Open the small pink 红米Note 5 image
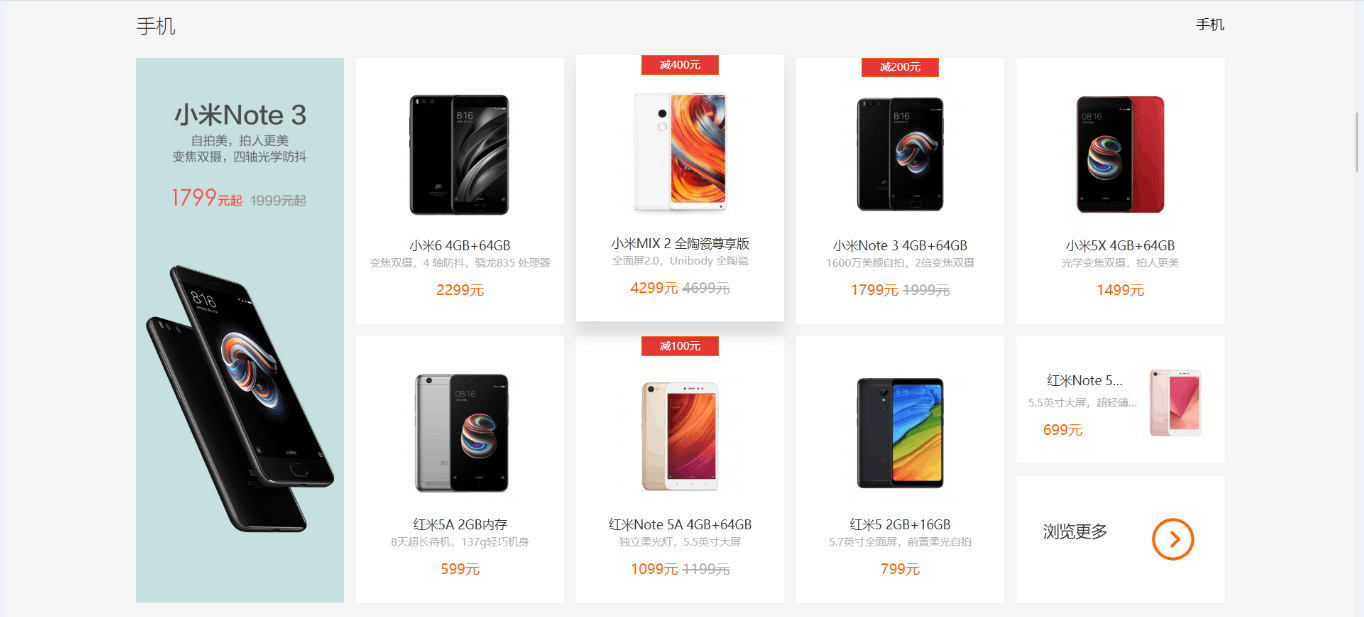 pyautogui.click(x=1175, y=402)
